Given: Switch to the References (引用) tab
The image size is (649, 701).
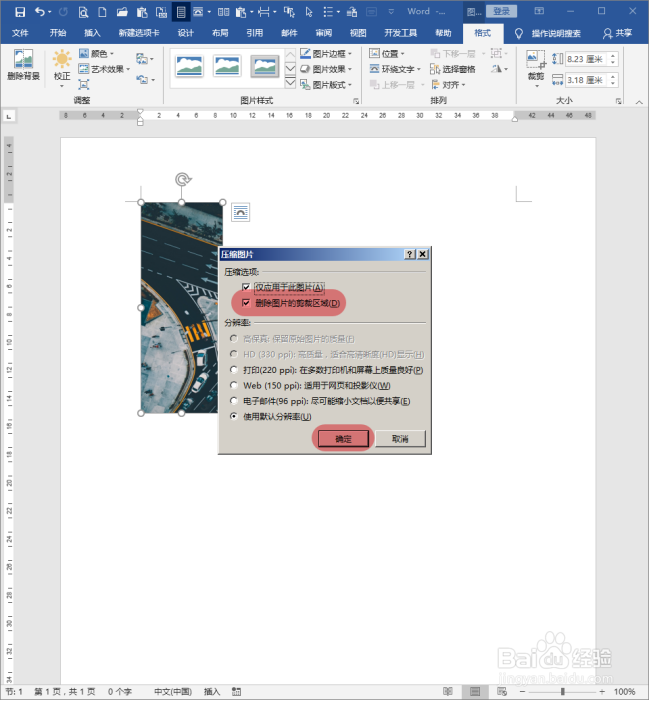Looking at the screenshot, I should (x=254, y=34).
